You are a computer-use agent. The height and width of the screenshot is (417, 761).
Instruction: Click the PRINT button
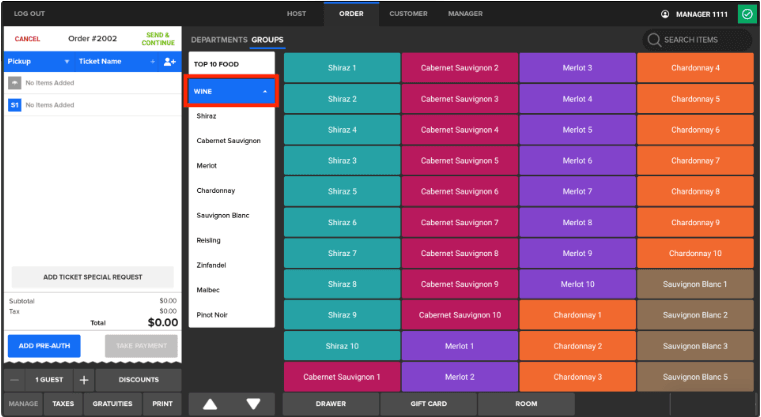162,404
